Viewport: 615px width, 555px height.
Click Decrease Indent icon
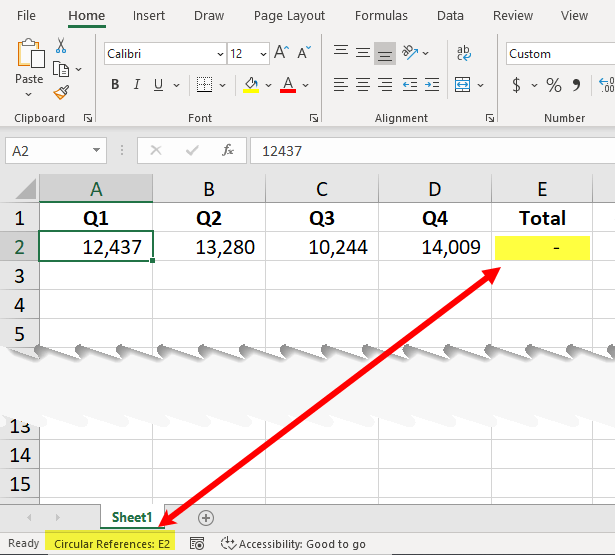(x=410, y=85)
